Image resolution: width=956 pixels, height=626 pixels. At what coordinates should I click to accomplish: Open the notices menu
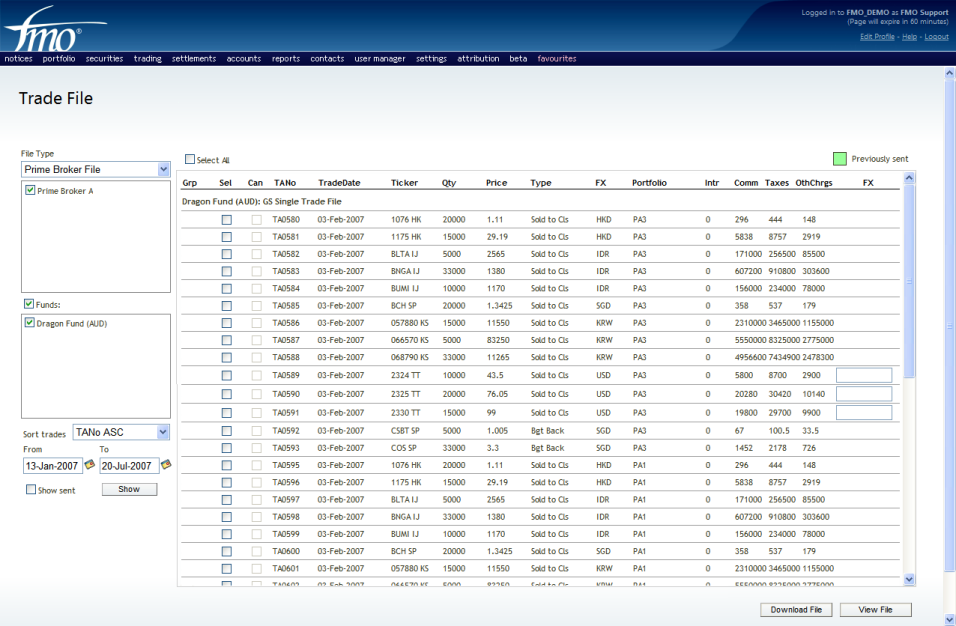(18, 59)
